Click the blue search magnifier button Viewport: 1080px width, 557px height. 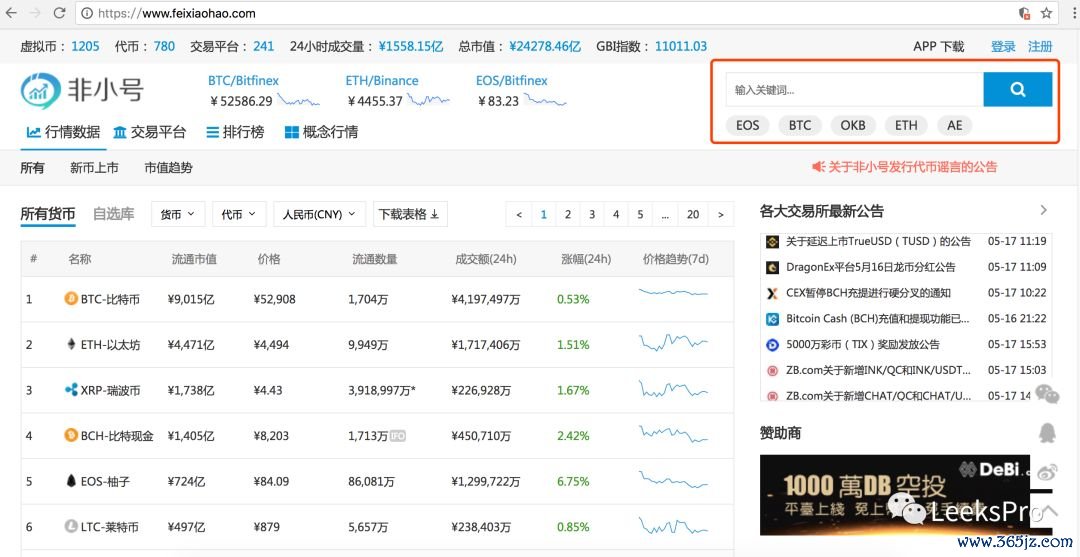point(1017,89)
